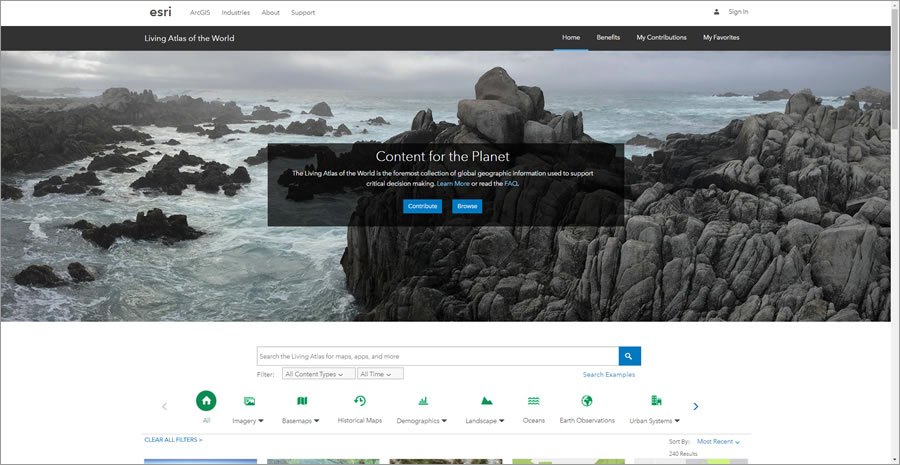The width and height of the screenshot is (900, 465).
Task: Click the Content for the Planet heading
Action: coord(443,156)
